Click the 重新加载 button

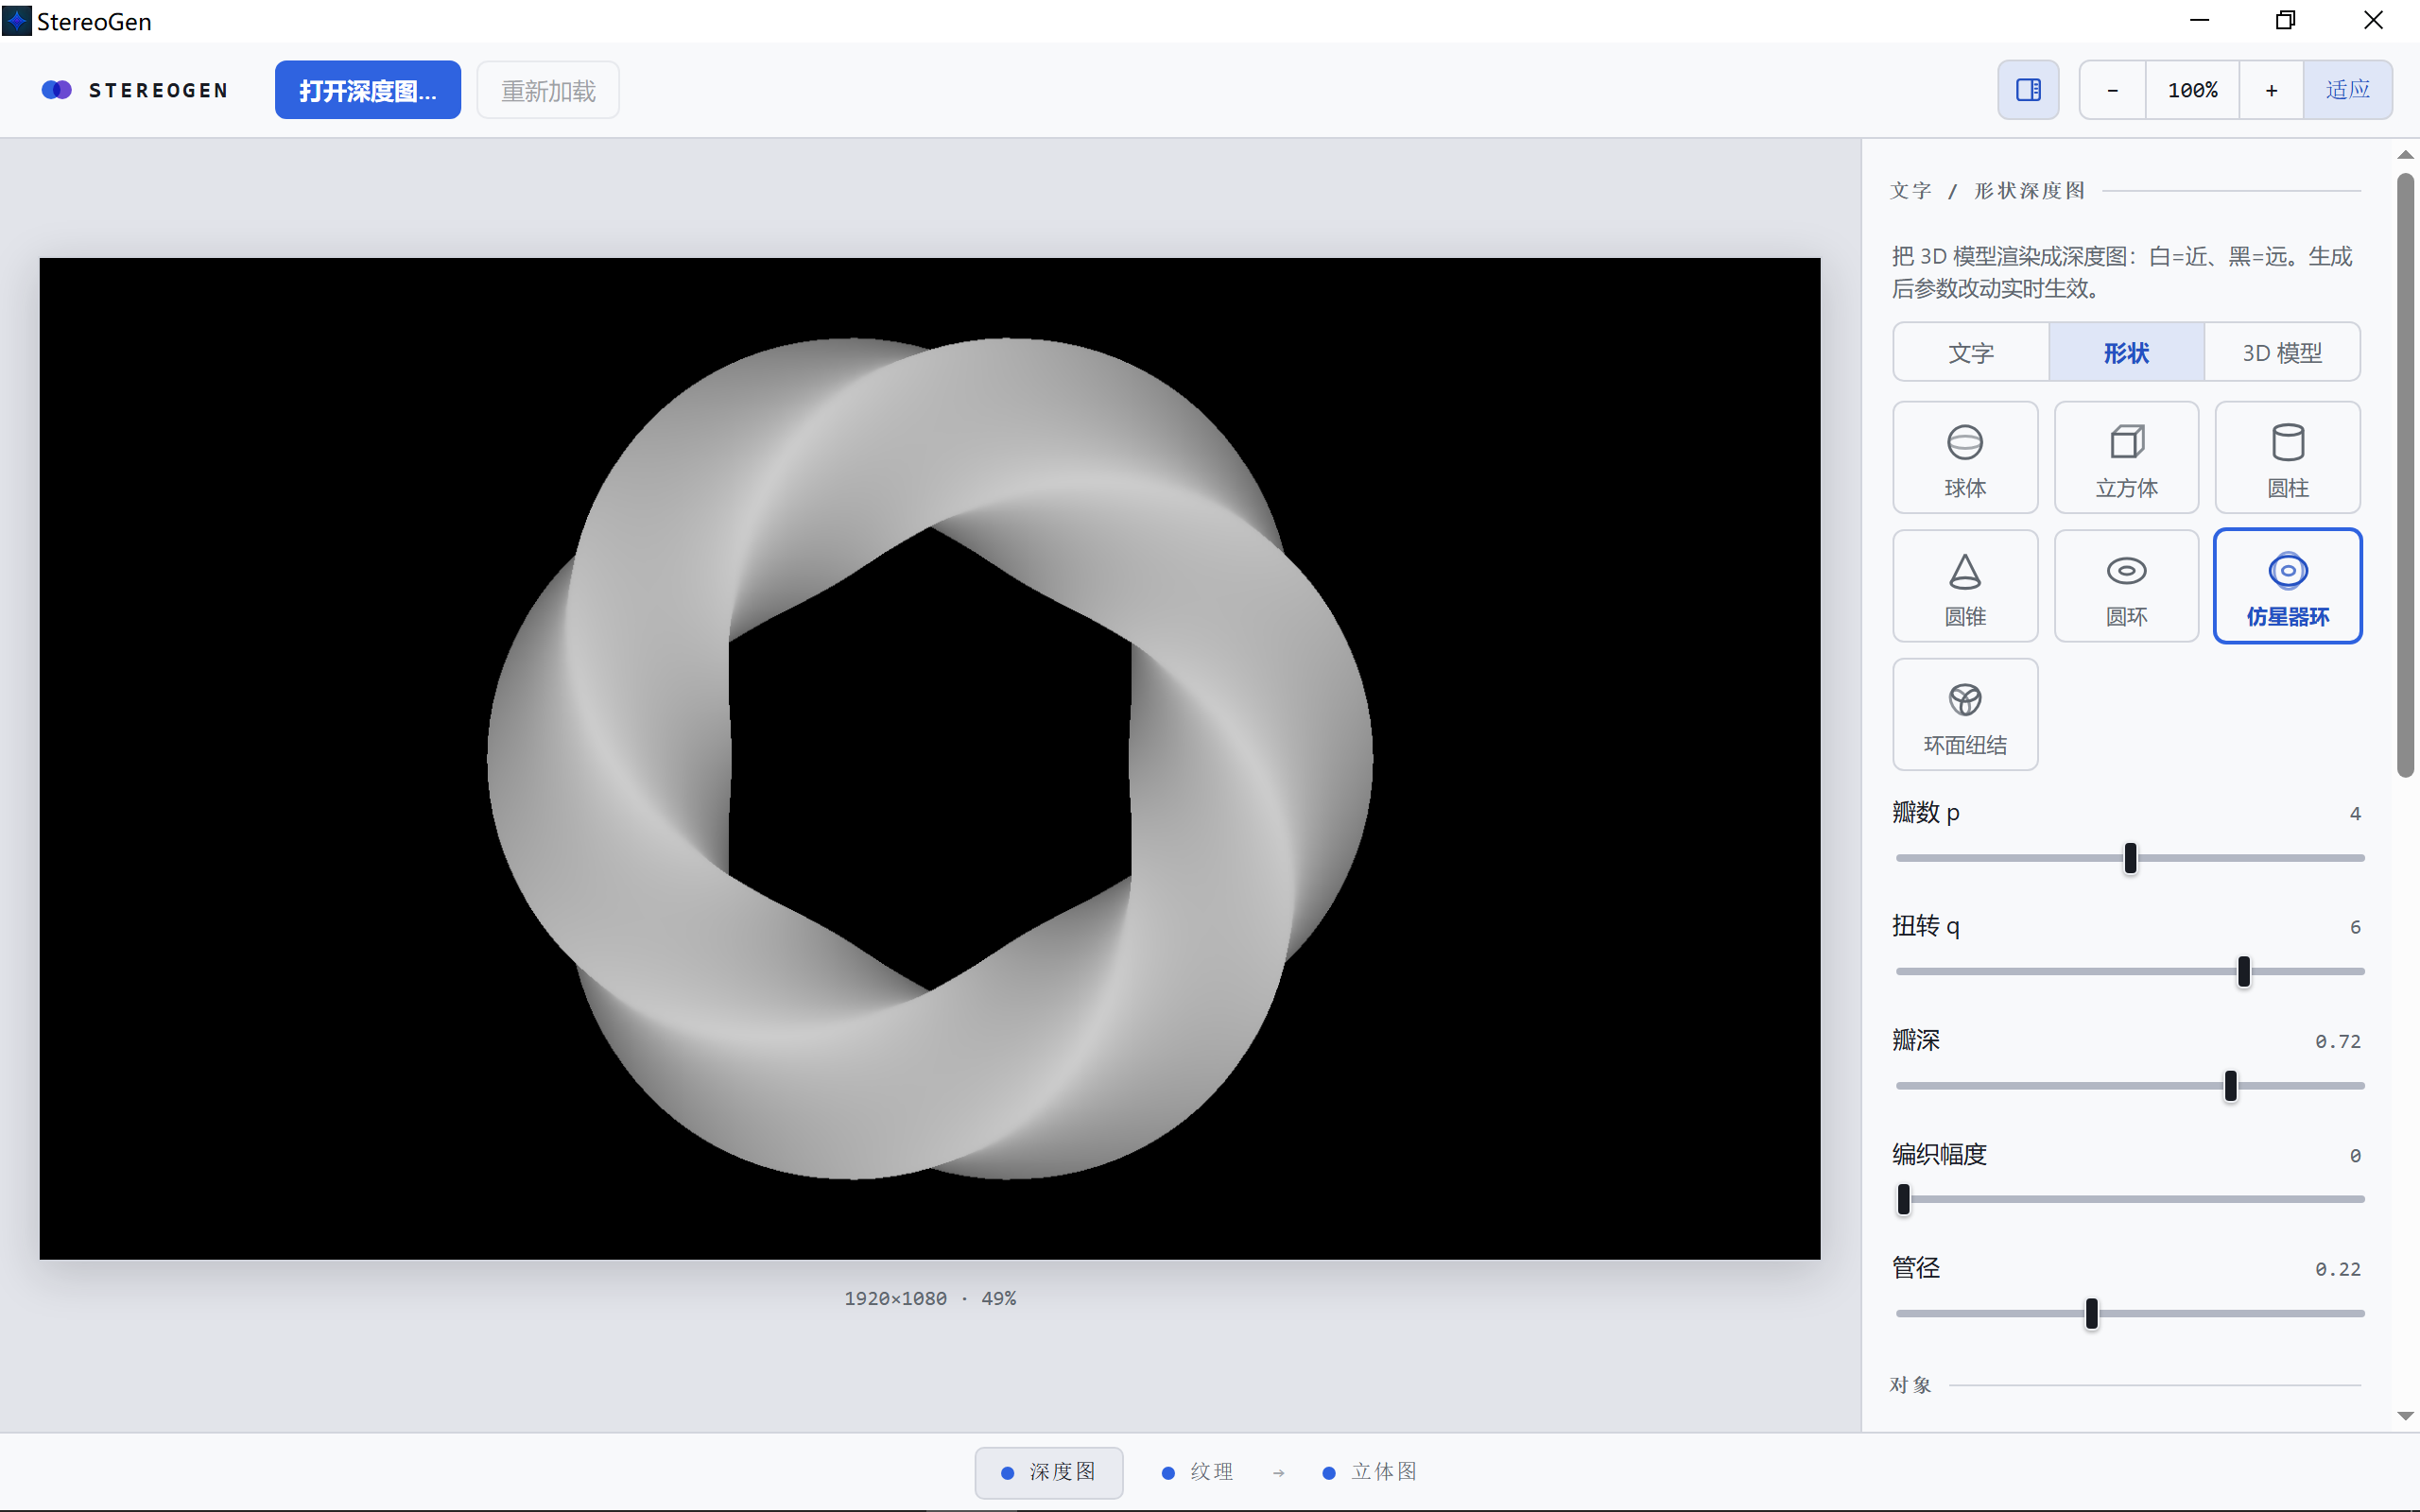[548, 90]
